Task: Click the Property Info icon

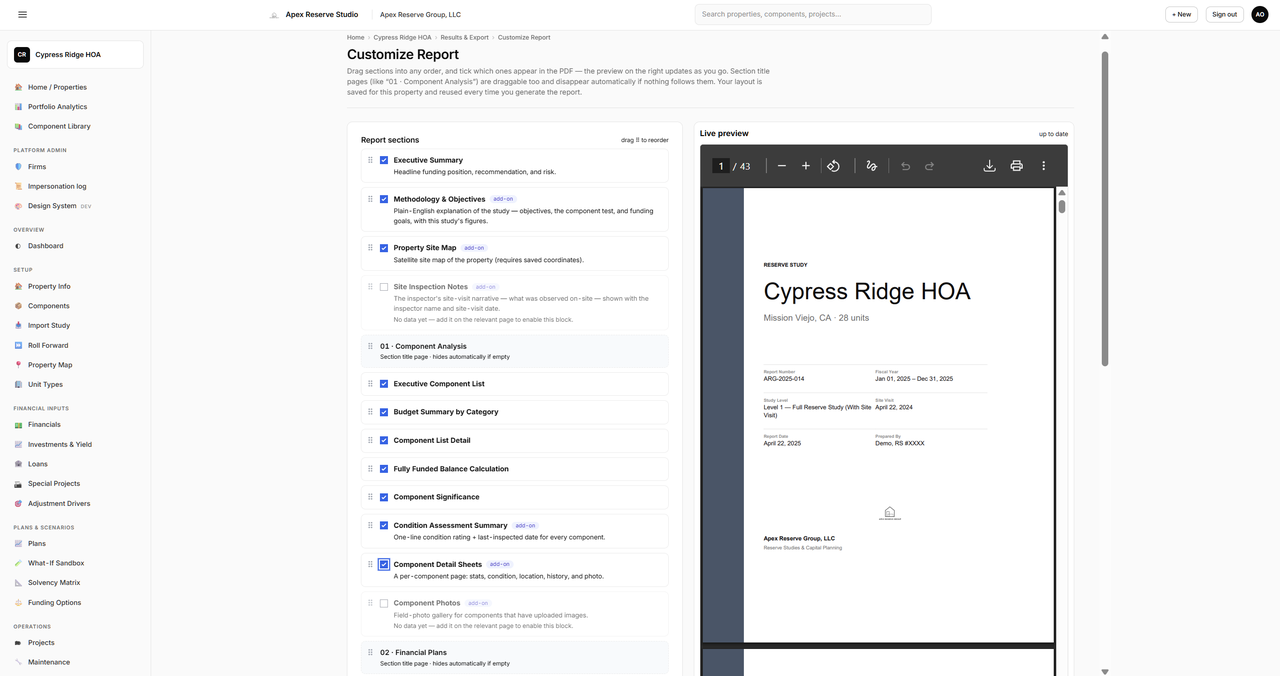Action: [x=18, y=286]
